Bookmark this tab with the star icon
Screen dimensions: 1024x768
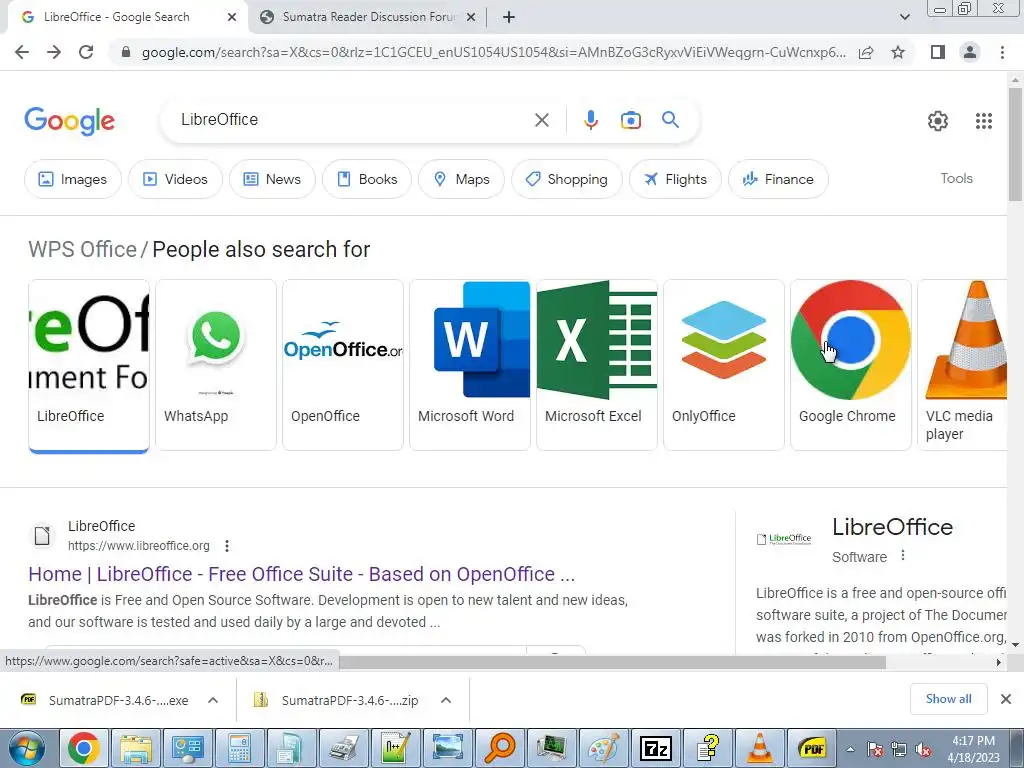pos(898,52)
